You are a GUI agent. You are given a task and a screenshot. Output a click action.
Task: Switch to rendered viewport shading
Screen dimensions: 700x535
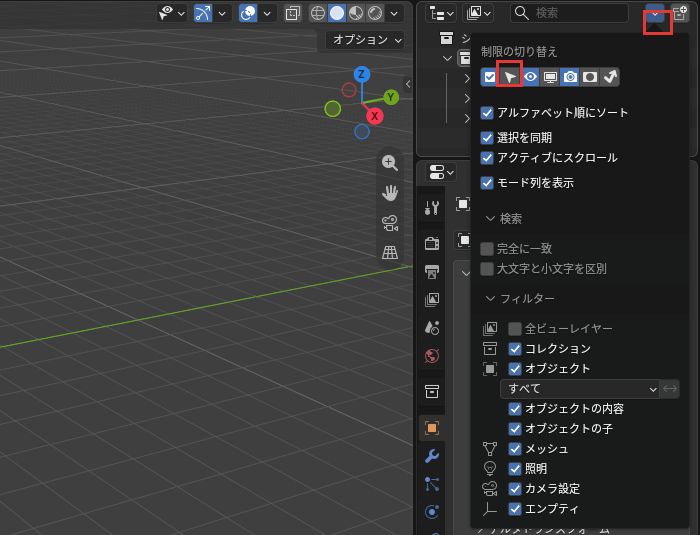tap(375, 13)
